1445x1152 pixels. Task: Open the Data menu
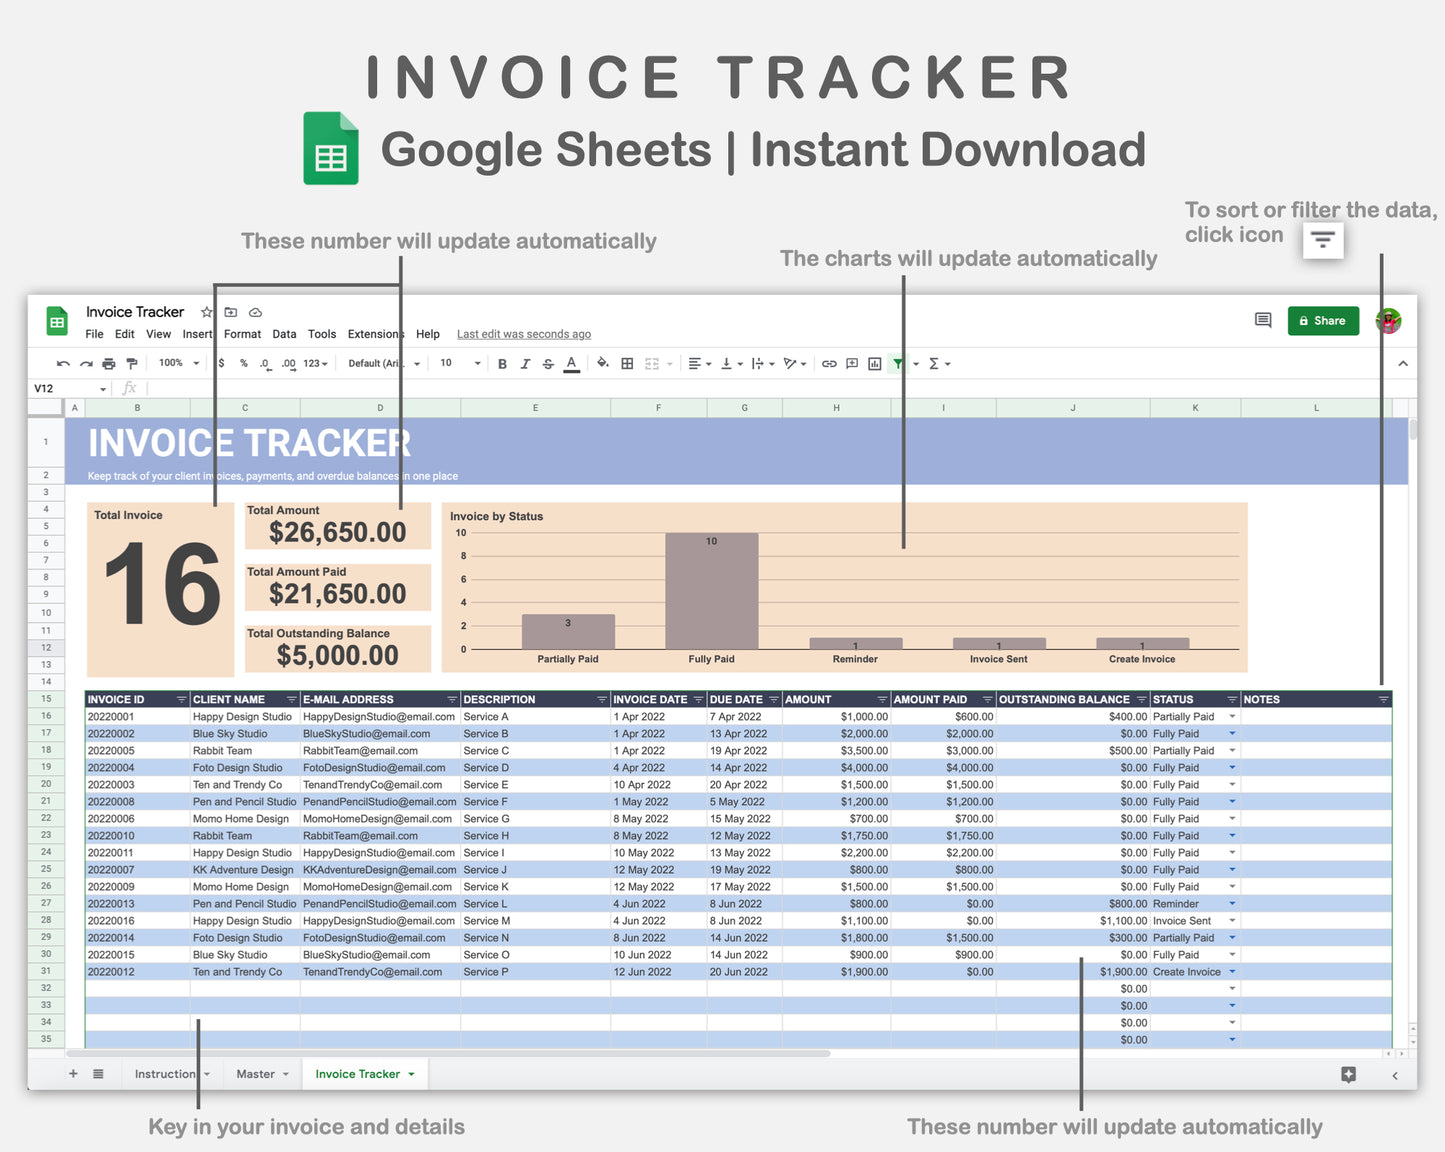point(284,334)
